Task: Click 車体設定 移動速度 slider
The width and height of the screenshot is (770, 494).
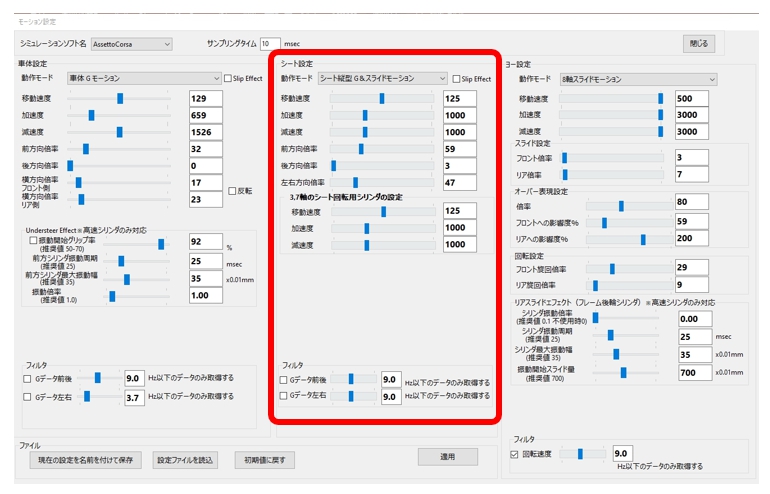Action: (120, 99)
